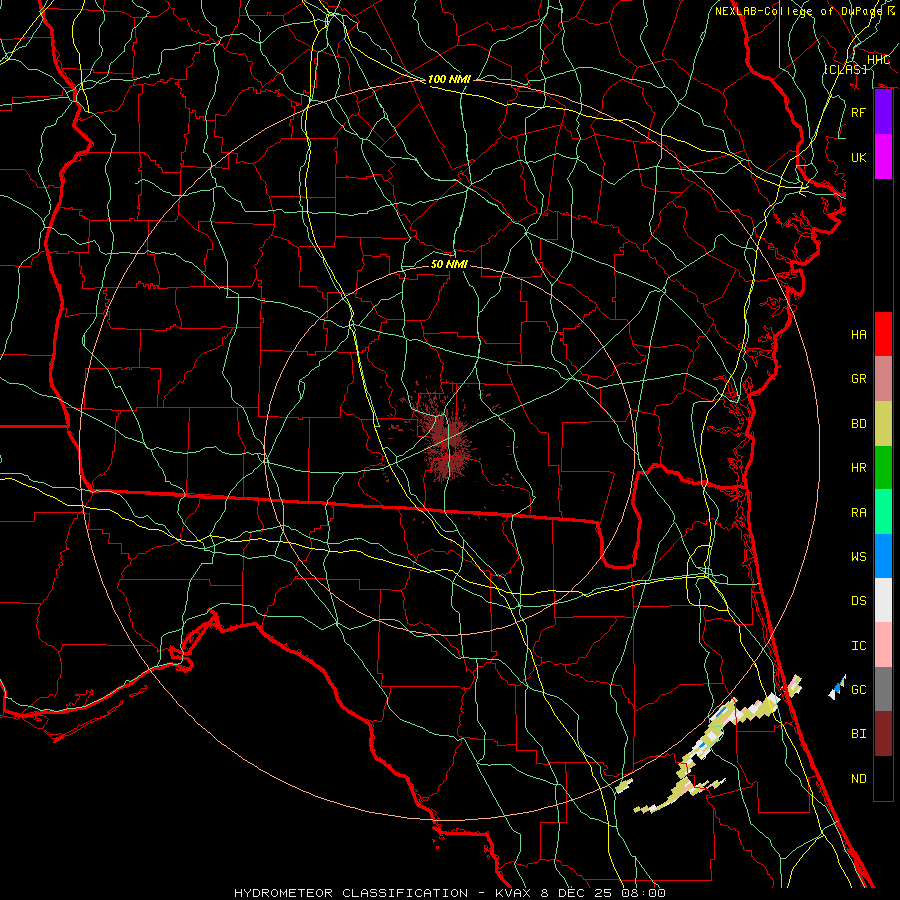Click the 'ND' legend label

point(859,779)
